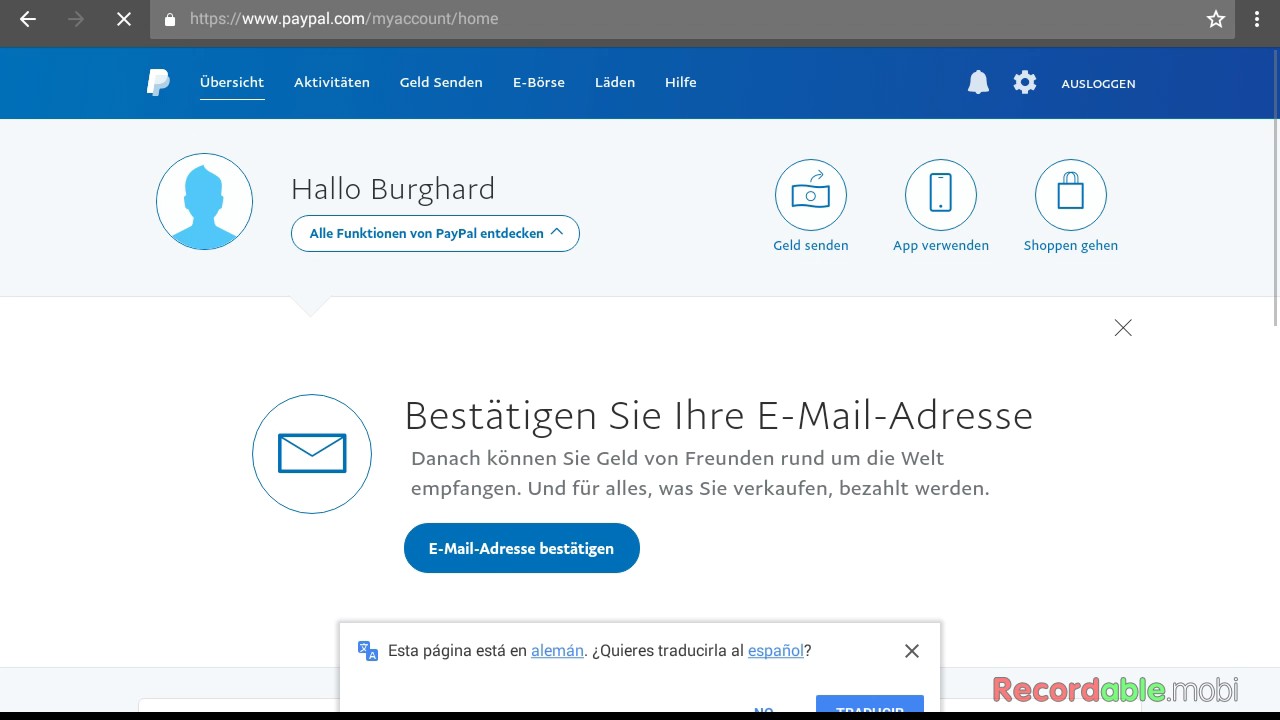Screen dimensions: 1280x720
Task: Open notifications bell icon
Action: [x=978, y=83]
